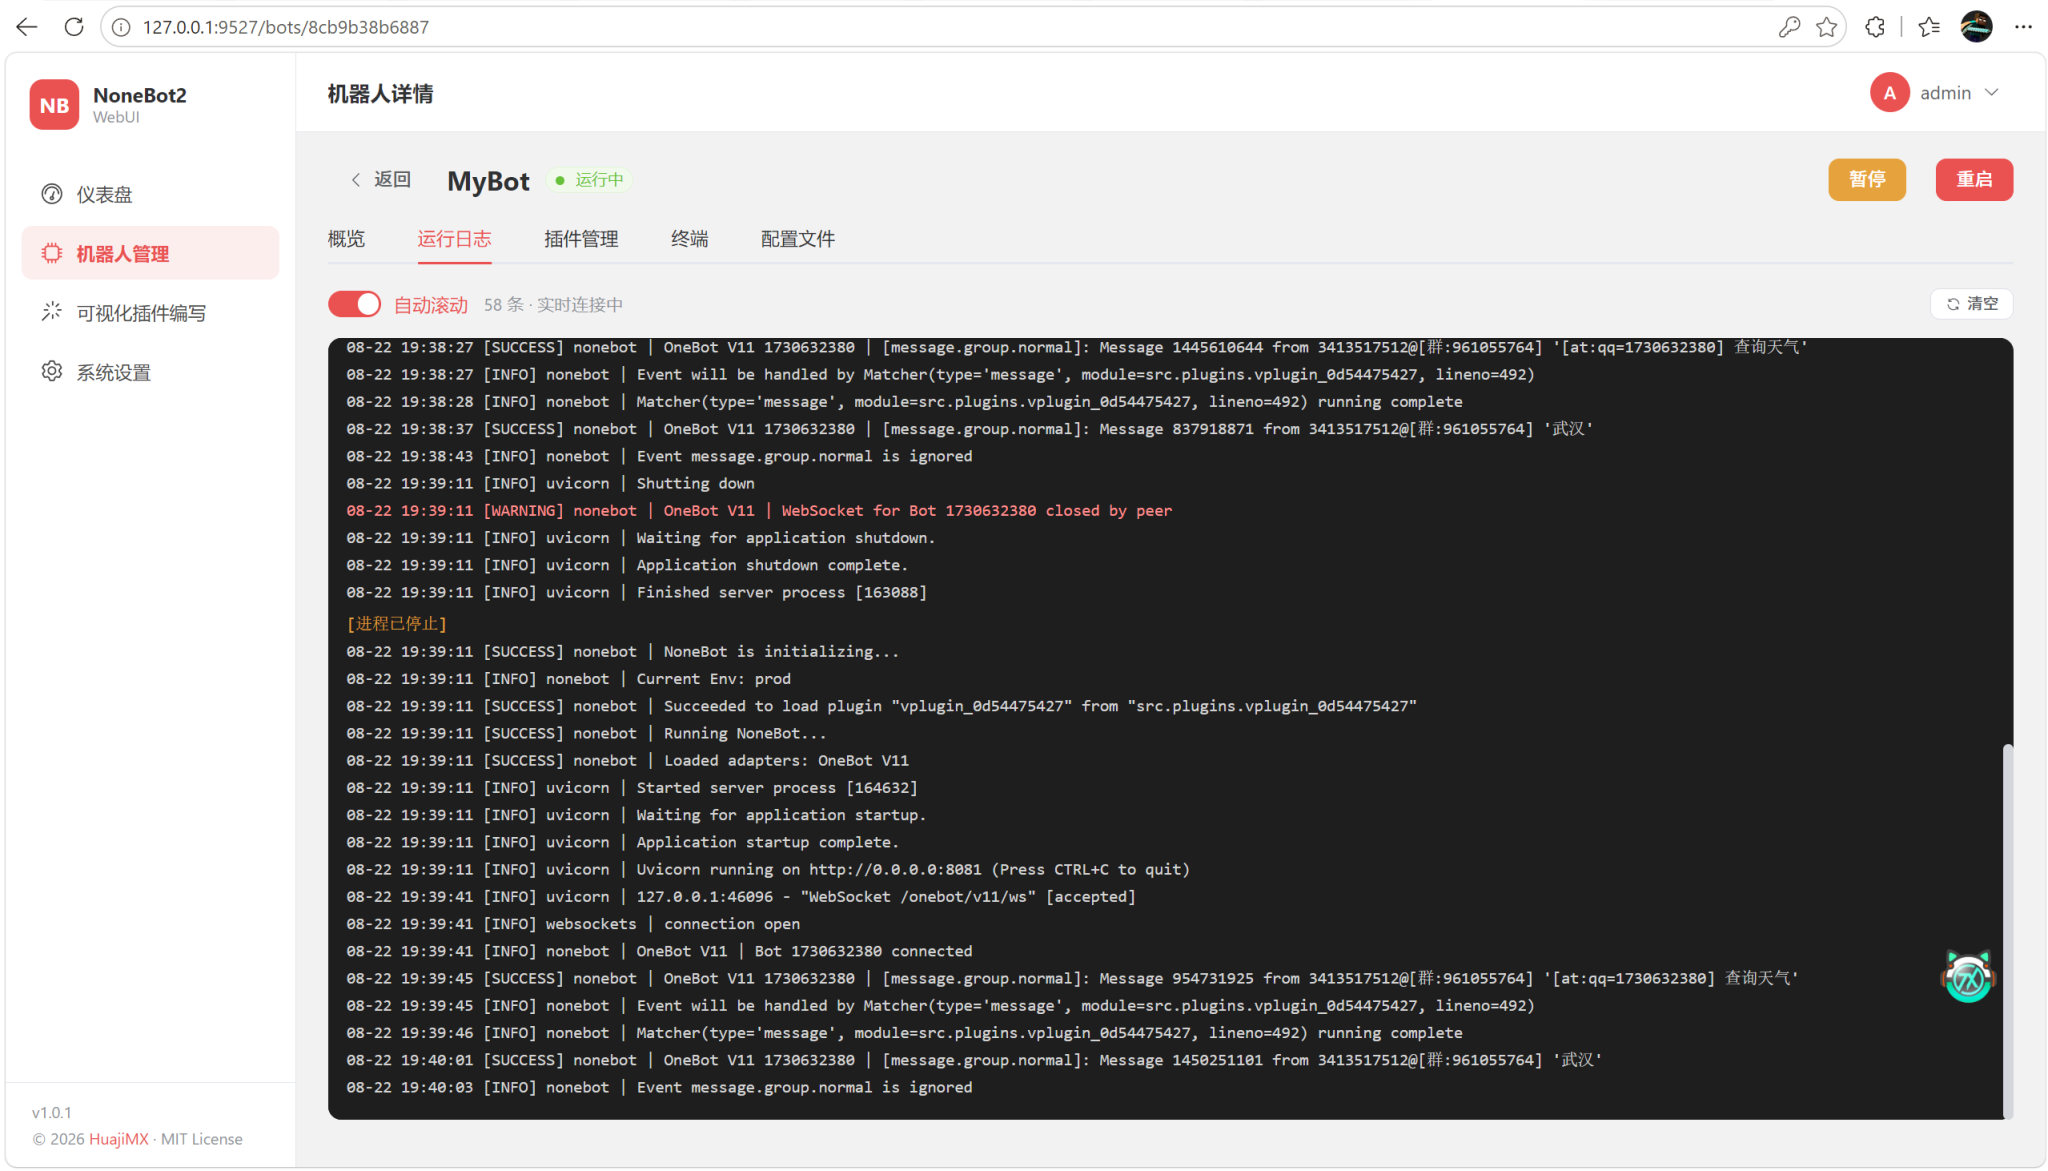Click the 'connection open' log line

pos(572,924)
